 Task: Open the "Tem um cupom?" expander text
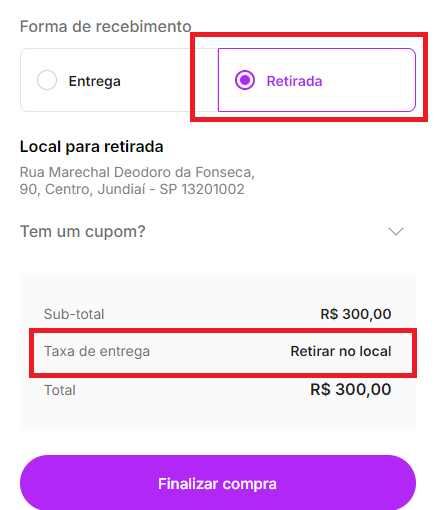tap(83, 231)
